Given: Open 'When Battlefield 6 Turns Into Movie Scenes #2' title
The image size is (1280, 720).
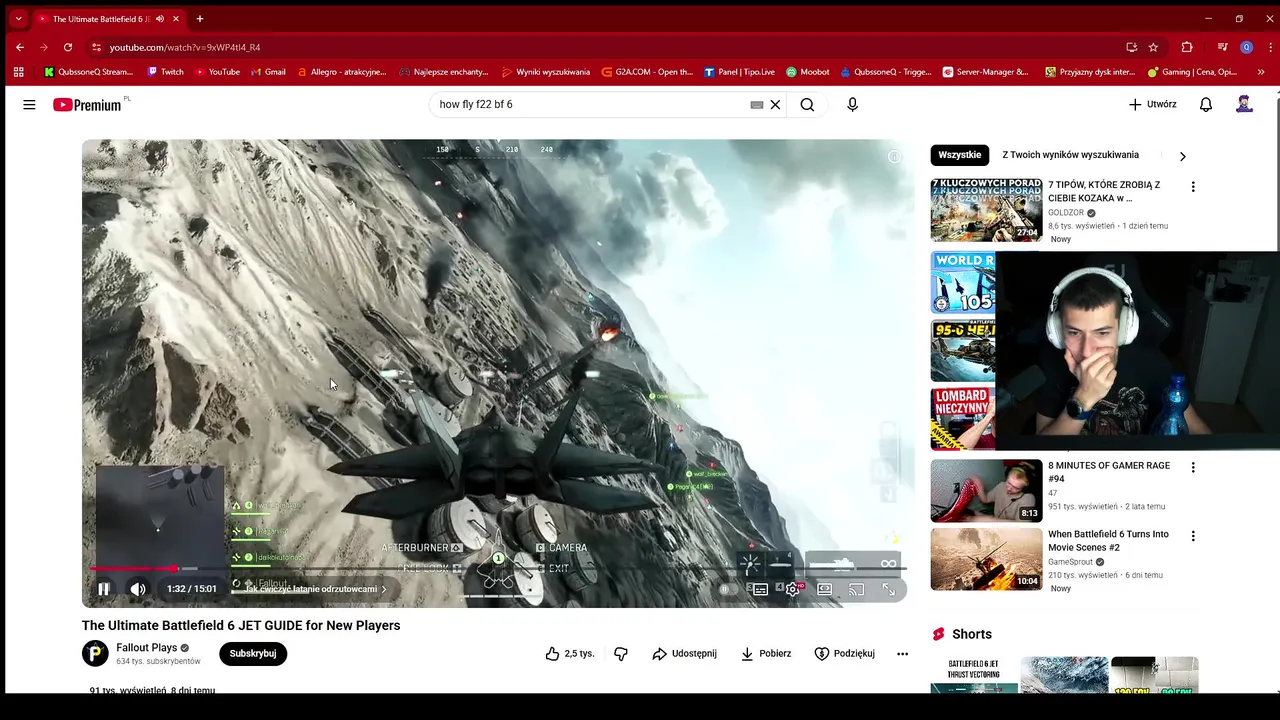Looking at the screenshot, I should pyautogui.click(x=1108, y=541).
